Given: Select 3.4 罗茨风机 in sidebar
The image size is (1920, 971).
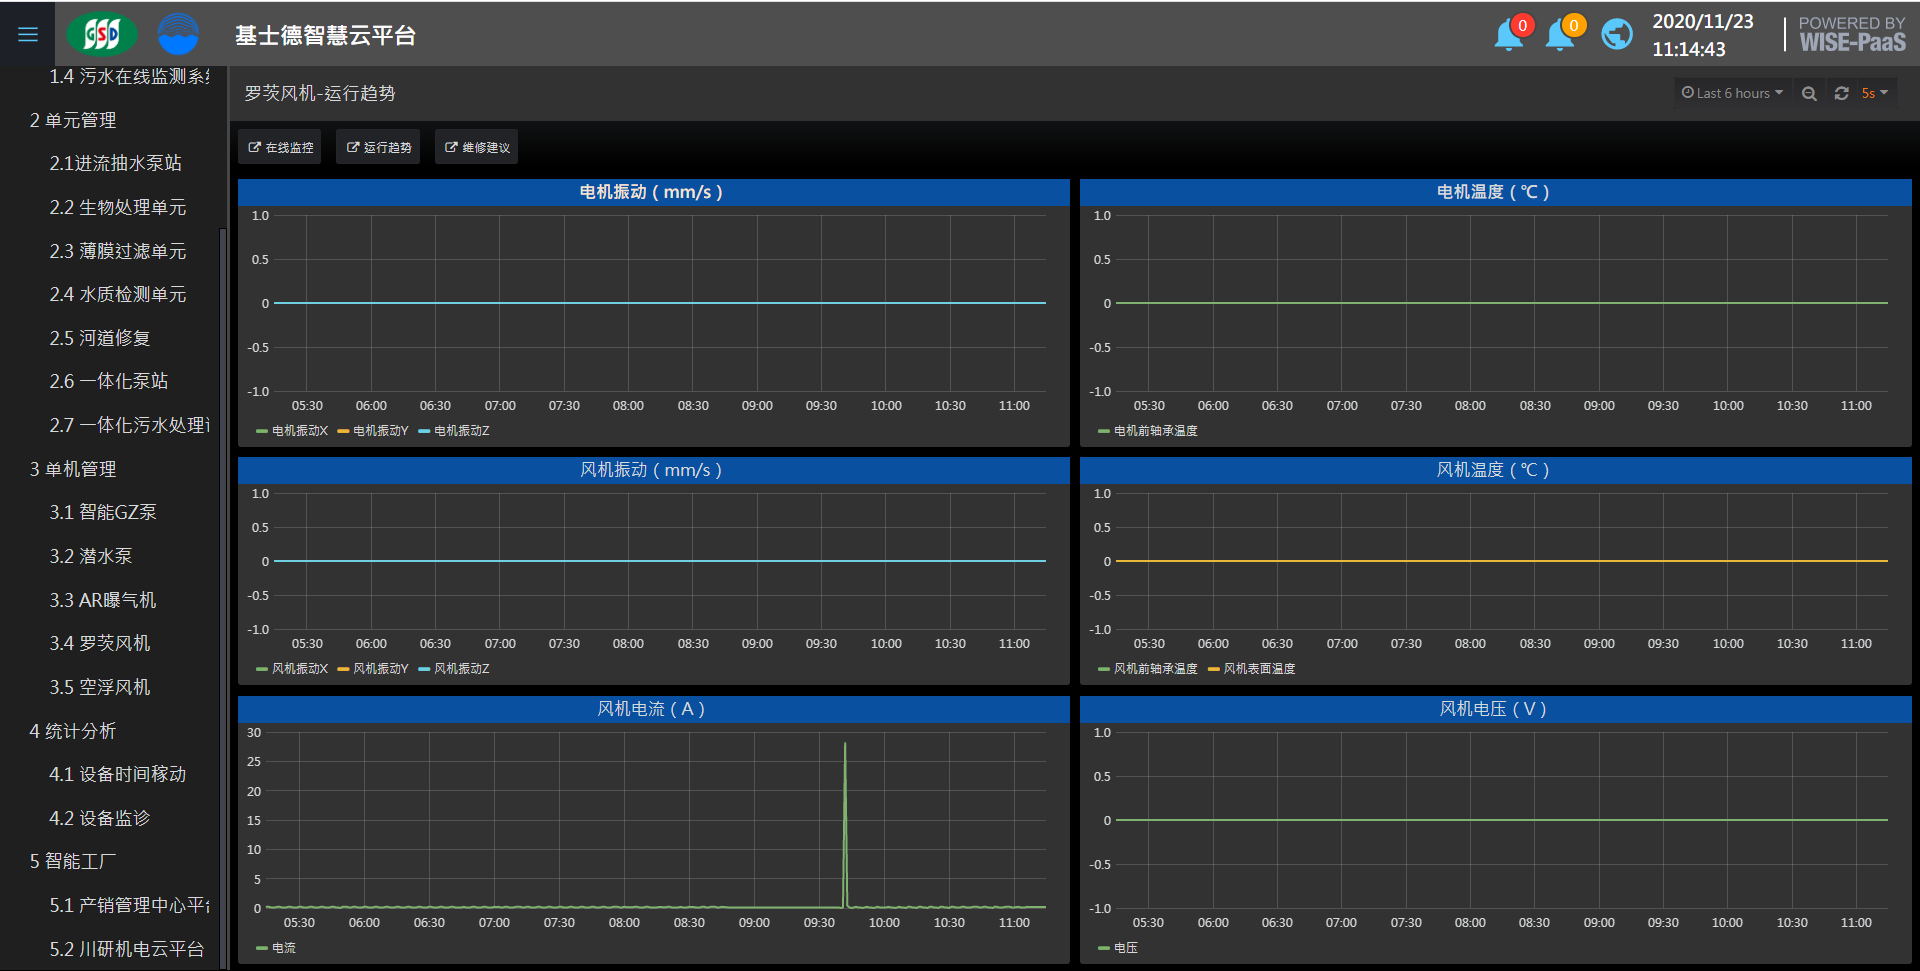Looking at the screenshot, I should coord(100,643).
